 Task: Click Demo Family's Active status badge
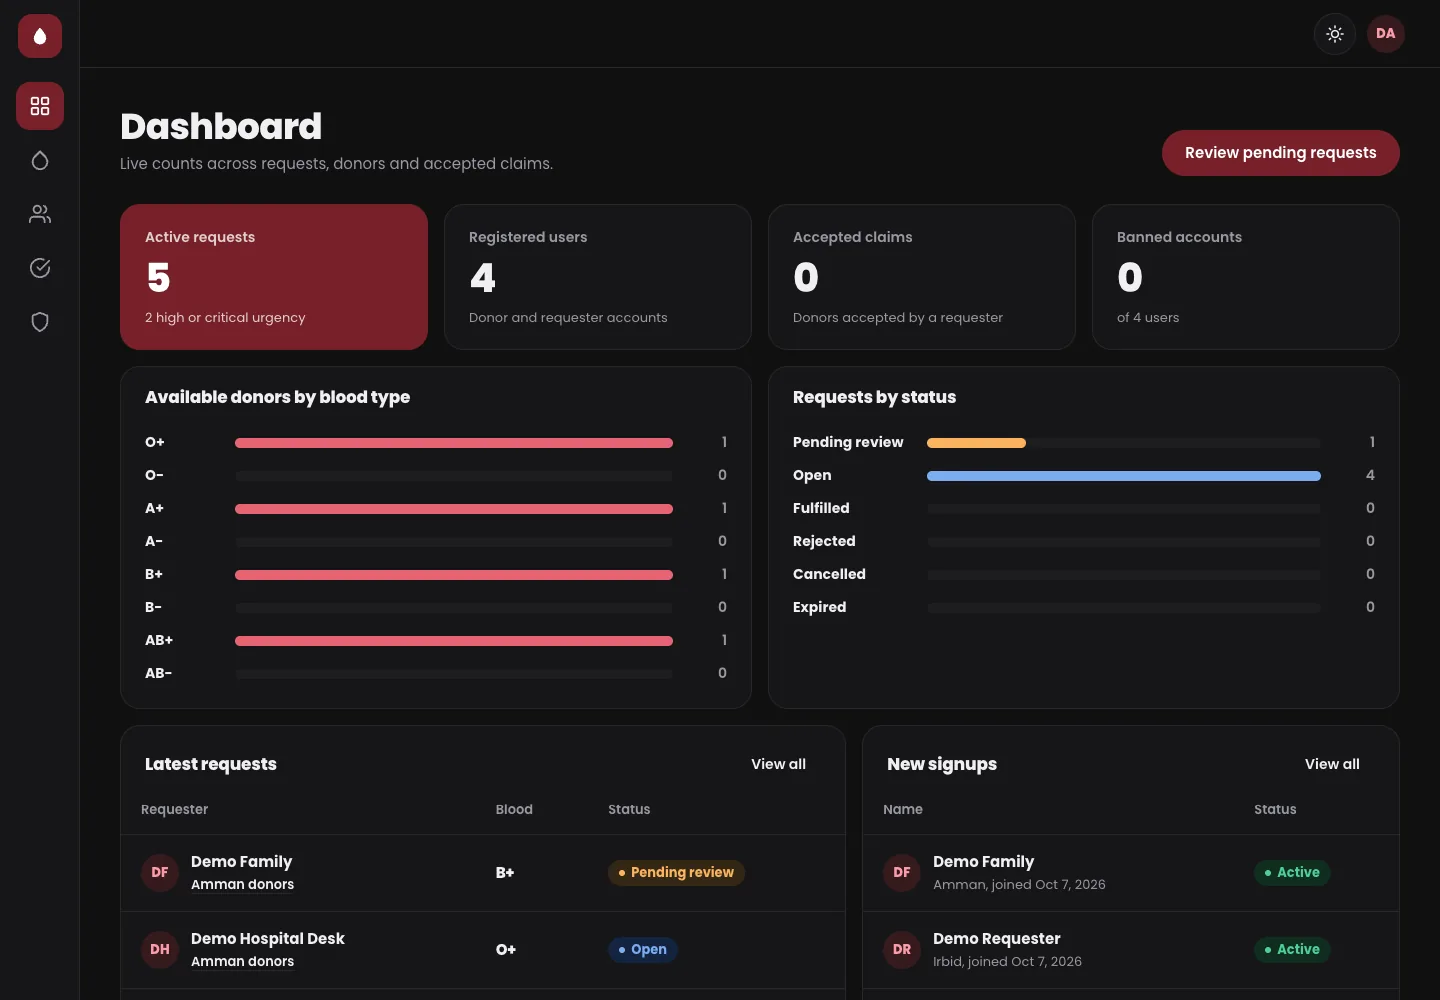1292,873
